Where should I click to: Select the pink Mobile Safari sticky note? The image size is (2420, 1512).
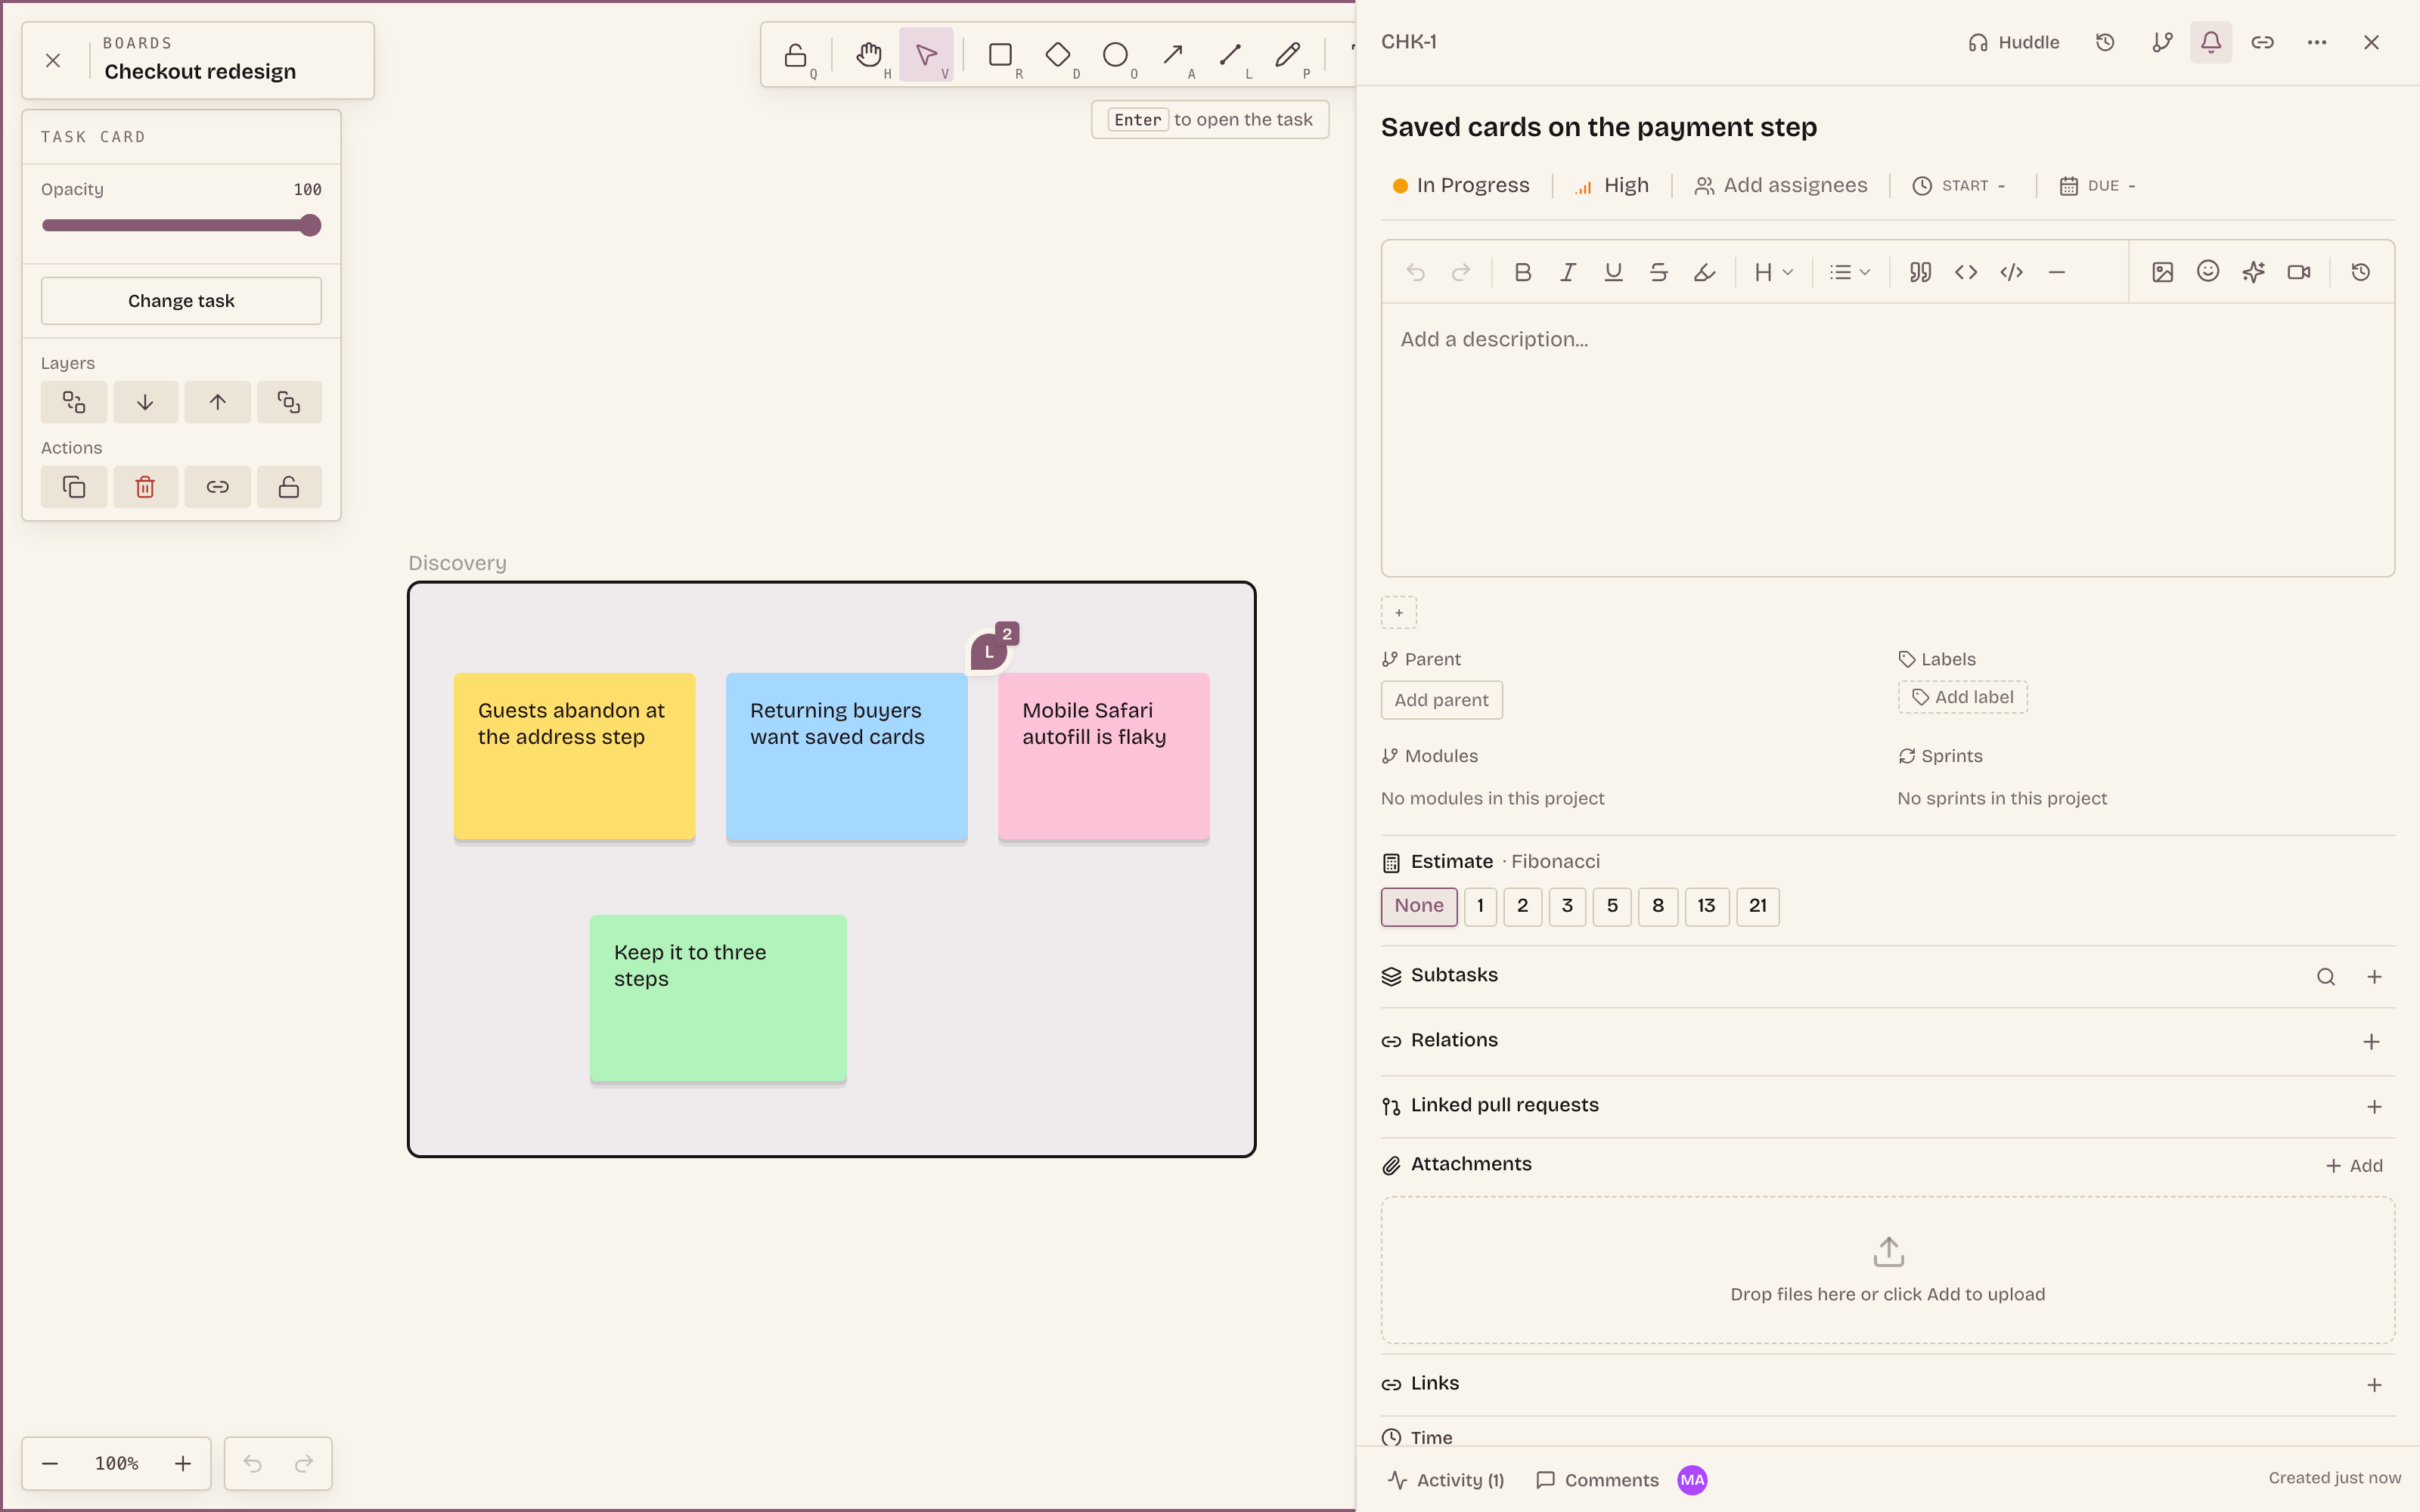tap(1103, 757)
